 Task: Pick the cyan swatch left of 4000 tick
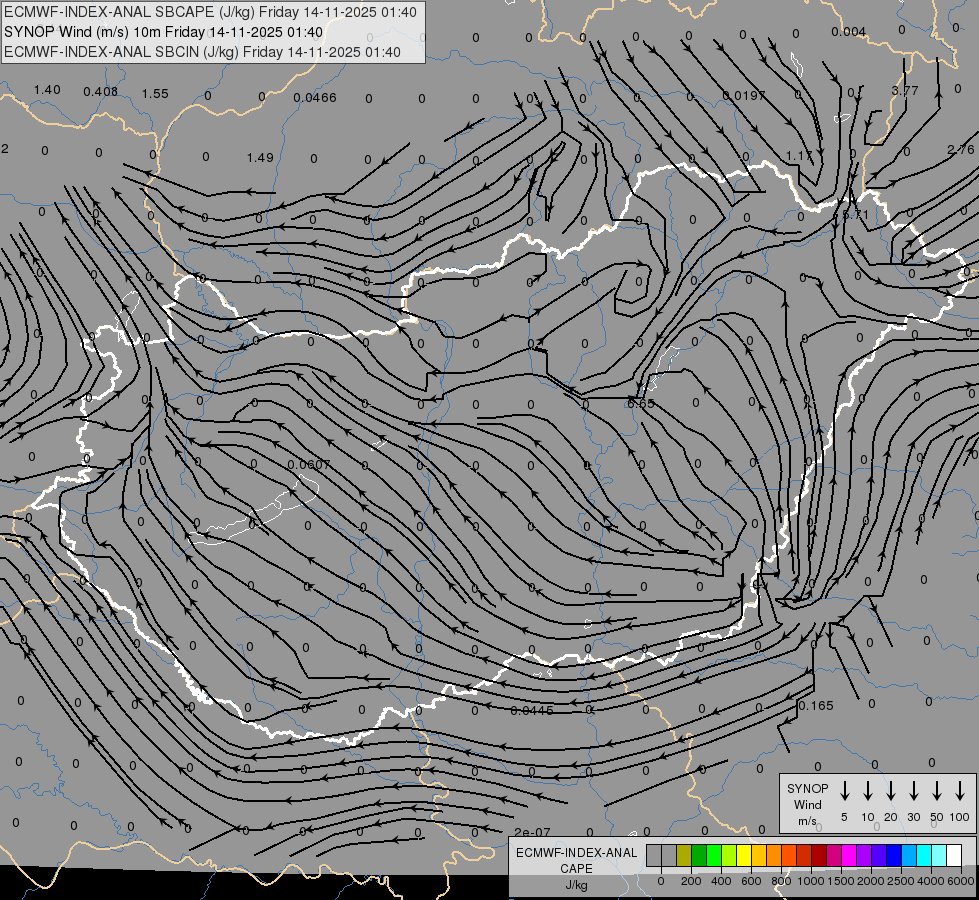[x=923, y=855]
